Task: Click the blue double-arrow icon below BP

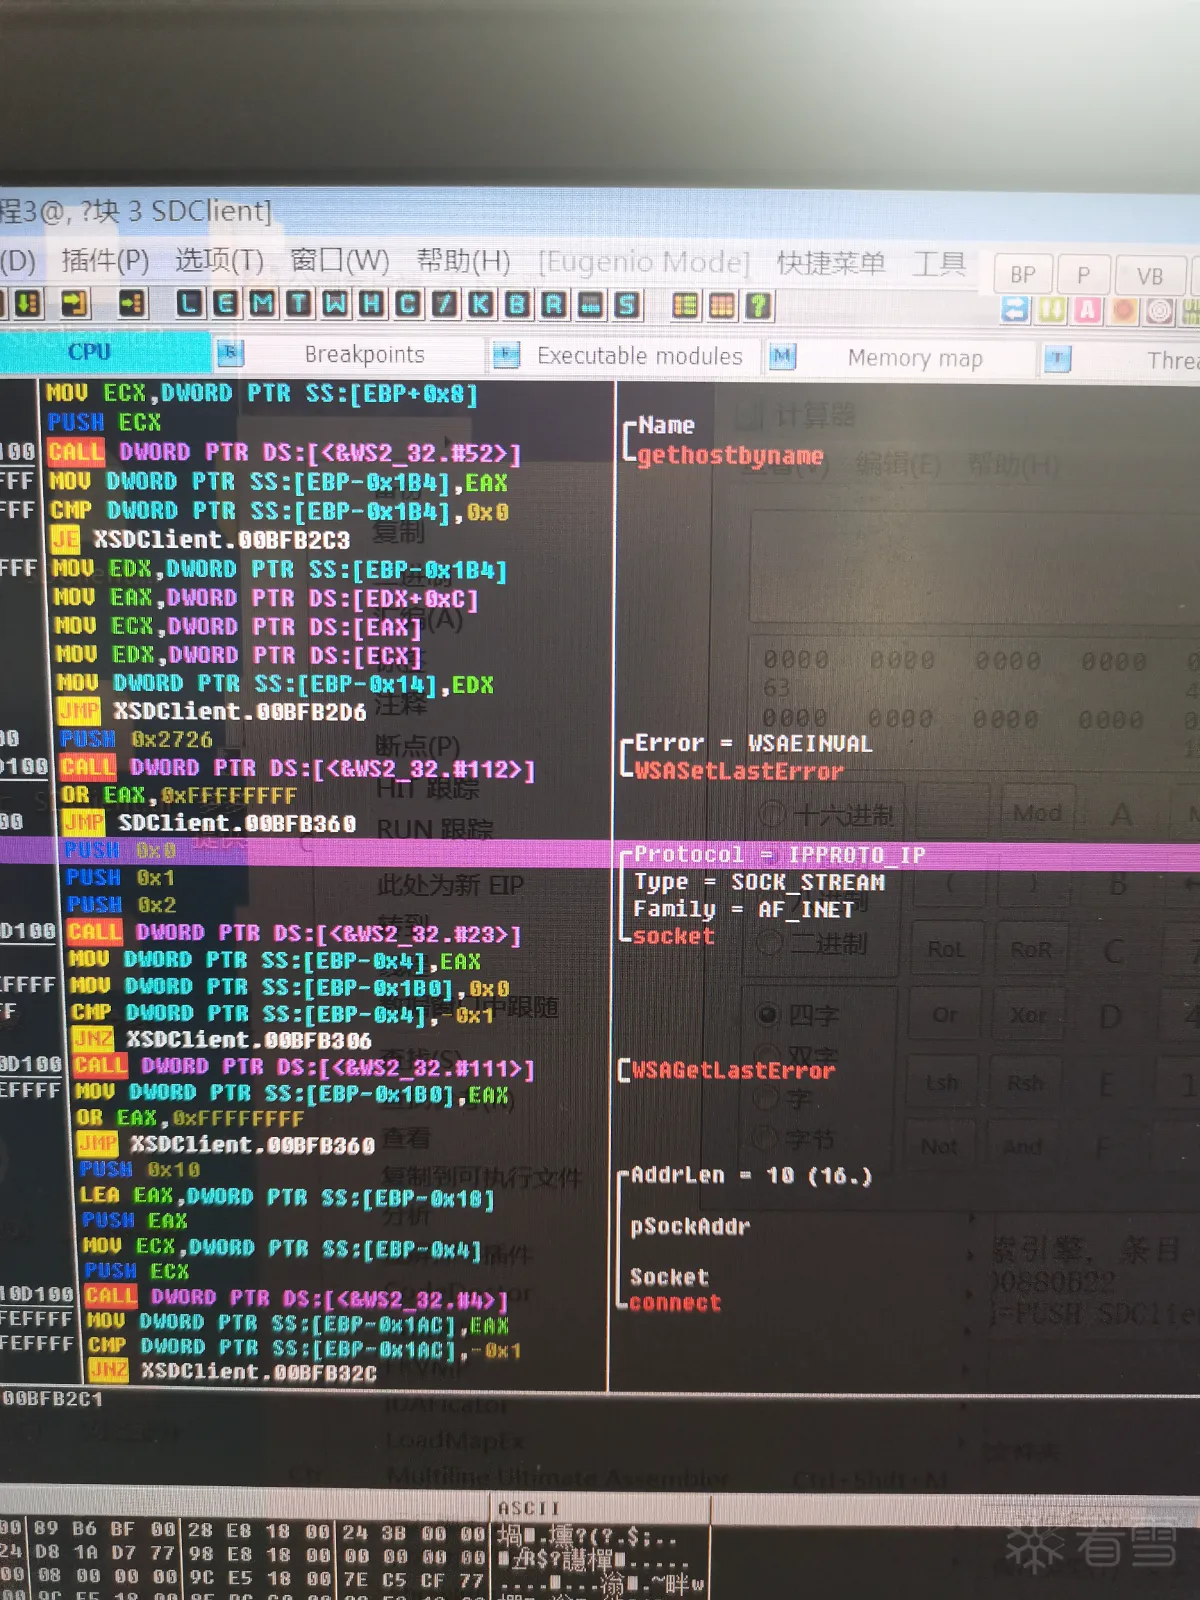Action: pyautogui.click(x=1015, y=310)
